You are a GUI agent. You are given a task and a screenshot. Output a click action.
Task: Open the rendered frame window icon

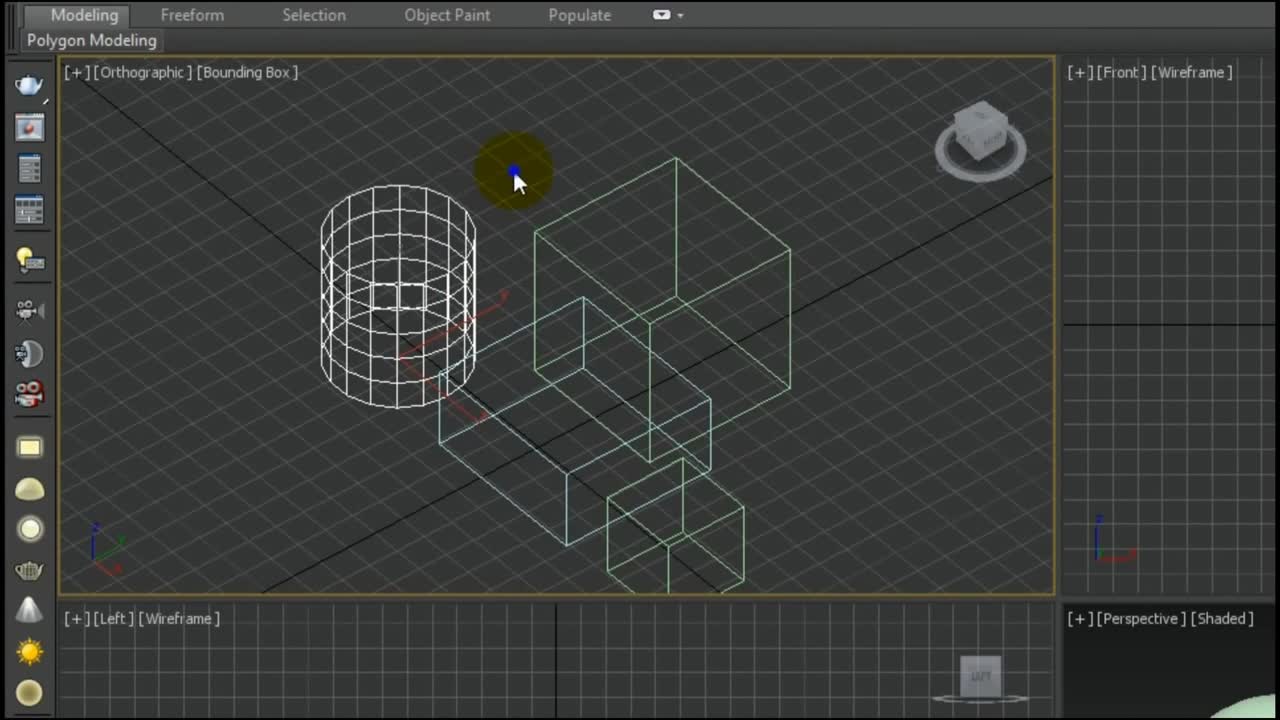tap(29, 127)
